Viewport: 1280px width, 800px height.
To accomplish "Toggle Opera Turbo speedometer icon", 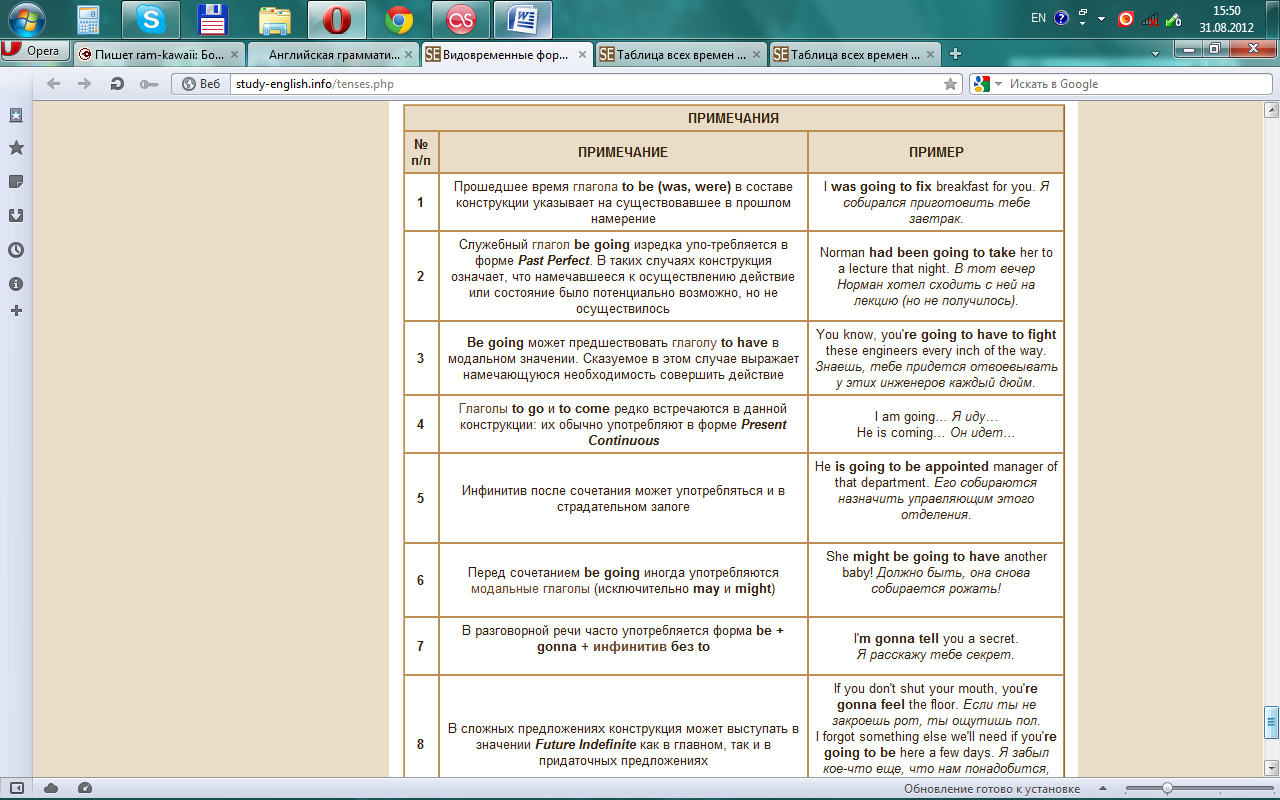I will 84,788.
